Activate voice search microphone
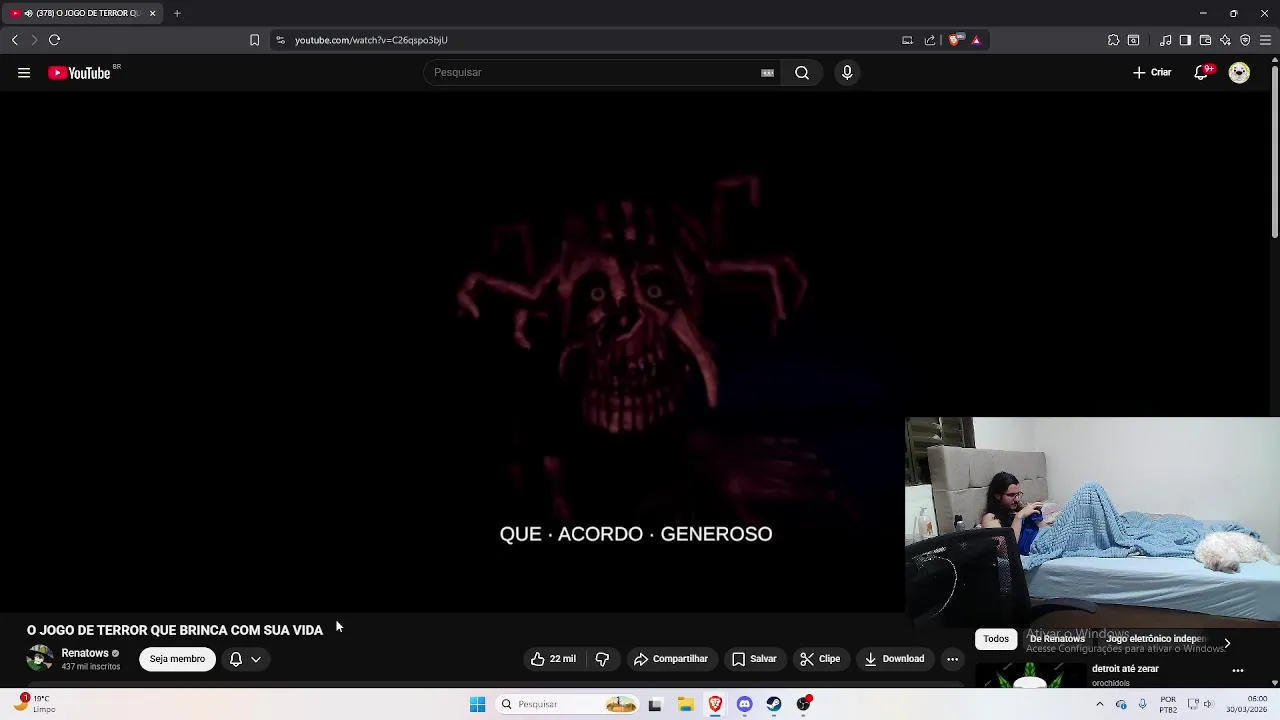This screenshot has height=720, width=1280. 847,72
